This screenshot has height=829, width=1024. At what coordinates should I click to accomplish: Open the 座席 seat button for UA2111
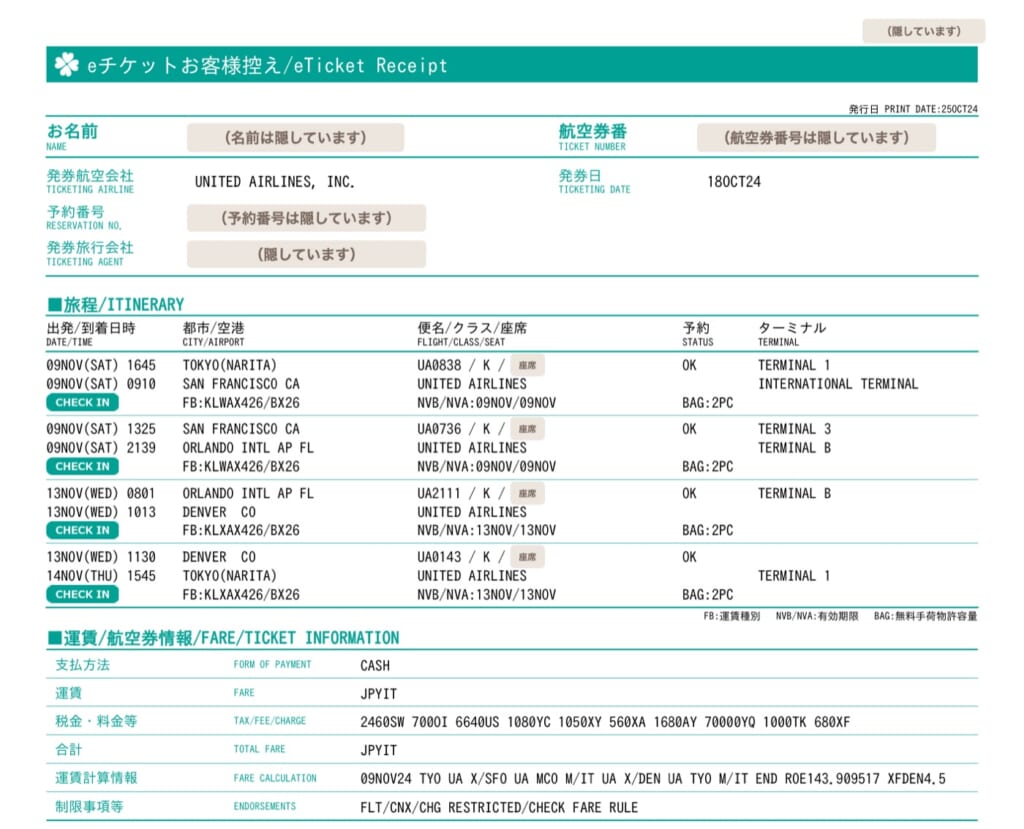point(527,493)
